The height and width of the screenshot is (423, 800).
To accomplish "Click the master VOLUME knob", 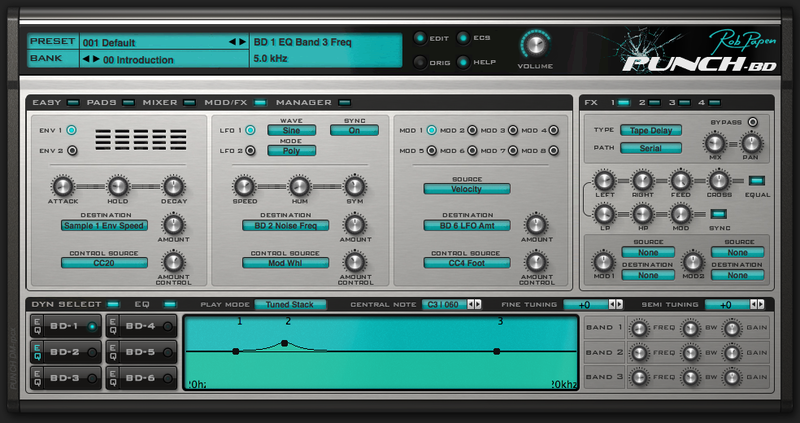I will click(x=535, y=45).
